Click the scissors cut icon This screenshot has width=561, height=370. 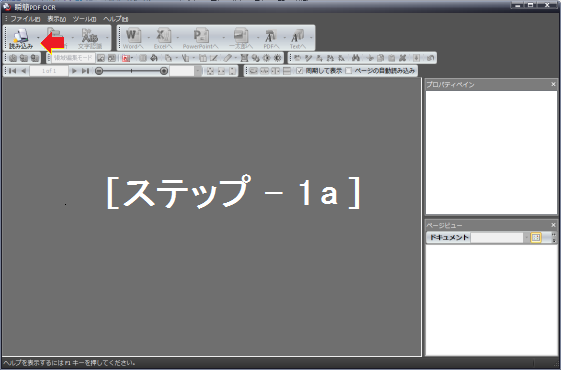pyautogui.click(x=370, y=58)
